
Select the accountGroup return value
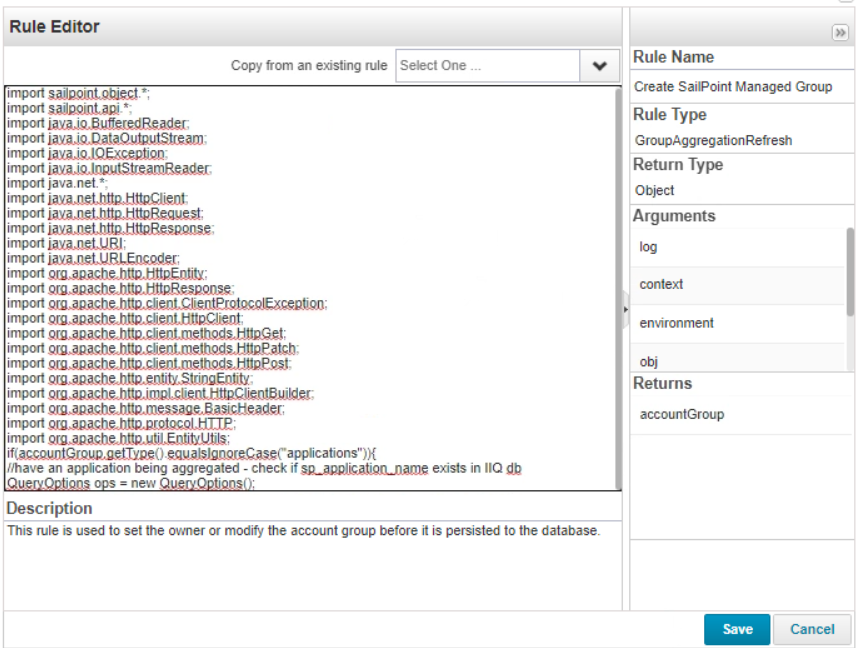[741, 415]
